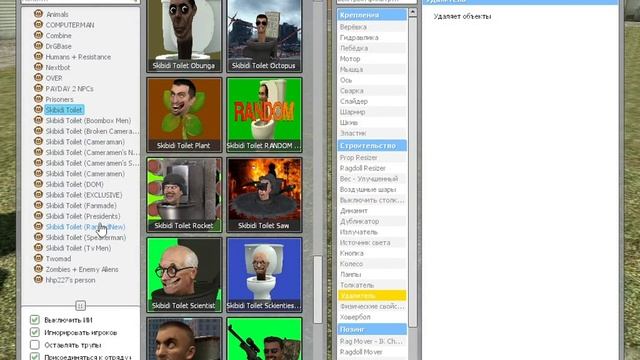Open Skibidi Toilet (Speakerman) category
The height and width of the screenshot is (360, 640).
pos(86,237)
